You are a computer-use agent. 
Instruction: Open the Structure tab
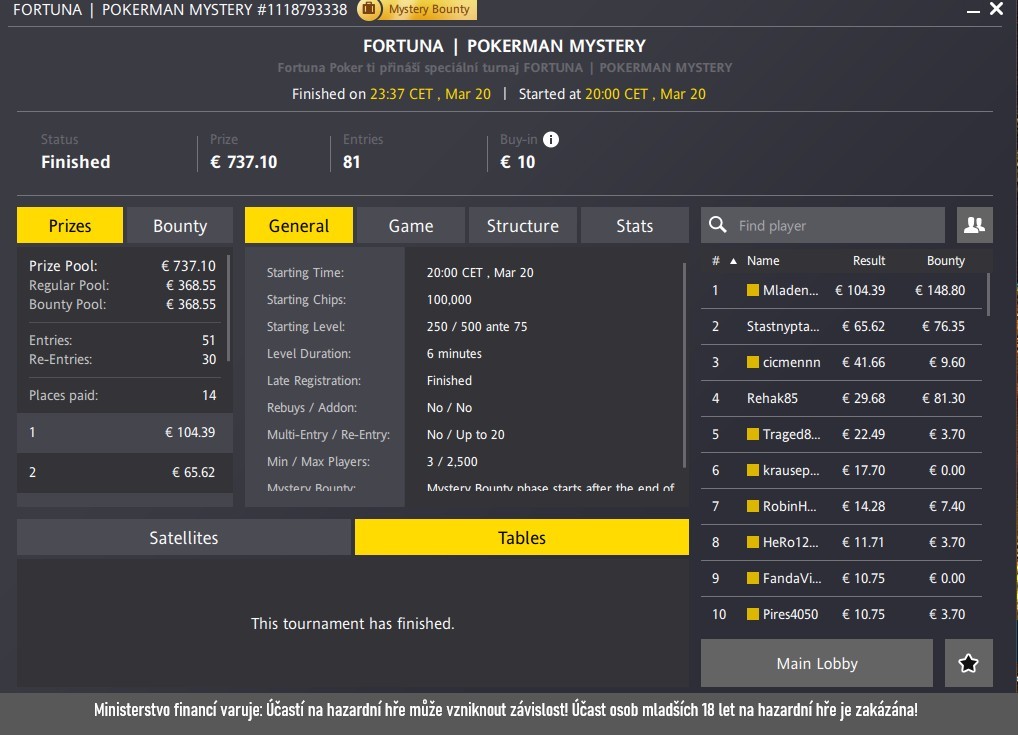pyautogui.click(x=523, y=225)
